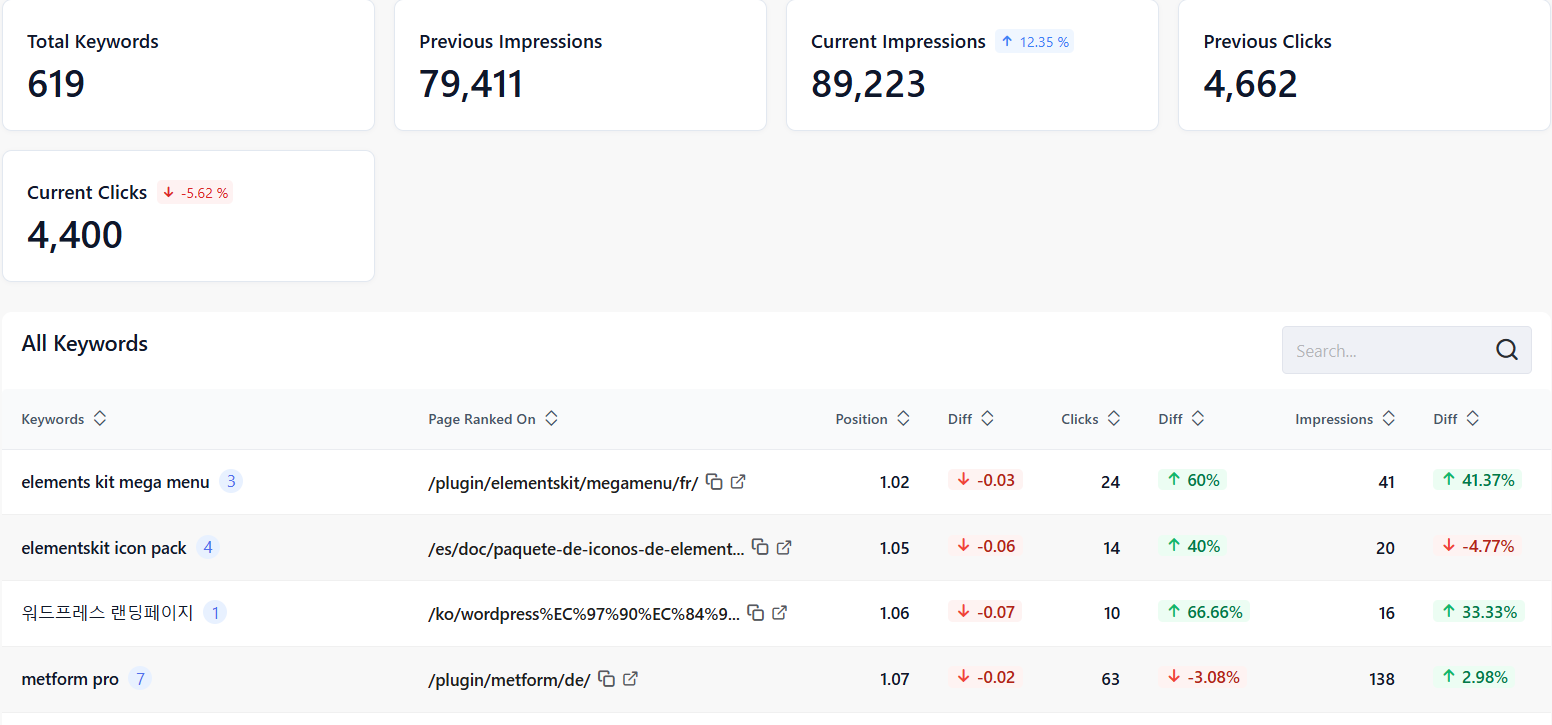
Task: Click the -0.03 position diff badge
Action: tap(985, 480)
